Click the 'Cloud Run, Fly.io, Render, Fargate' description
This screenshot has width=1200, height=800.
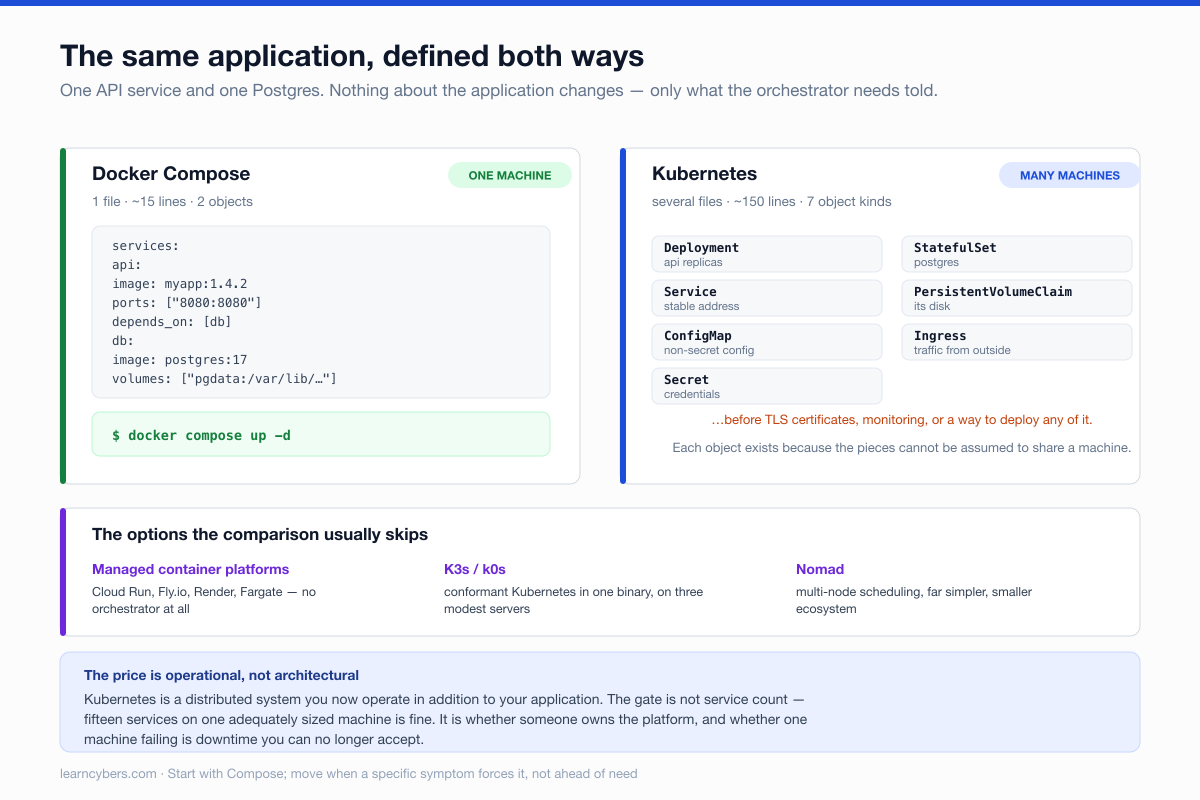[x=204, y=600]
